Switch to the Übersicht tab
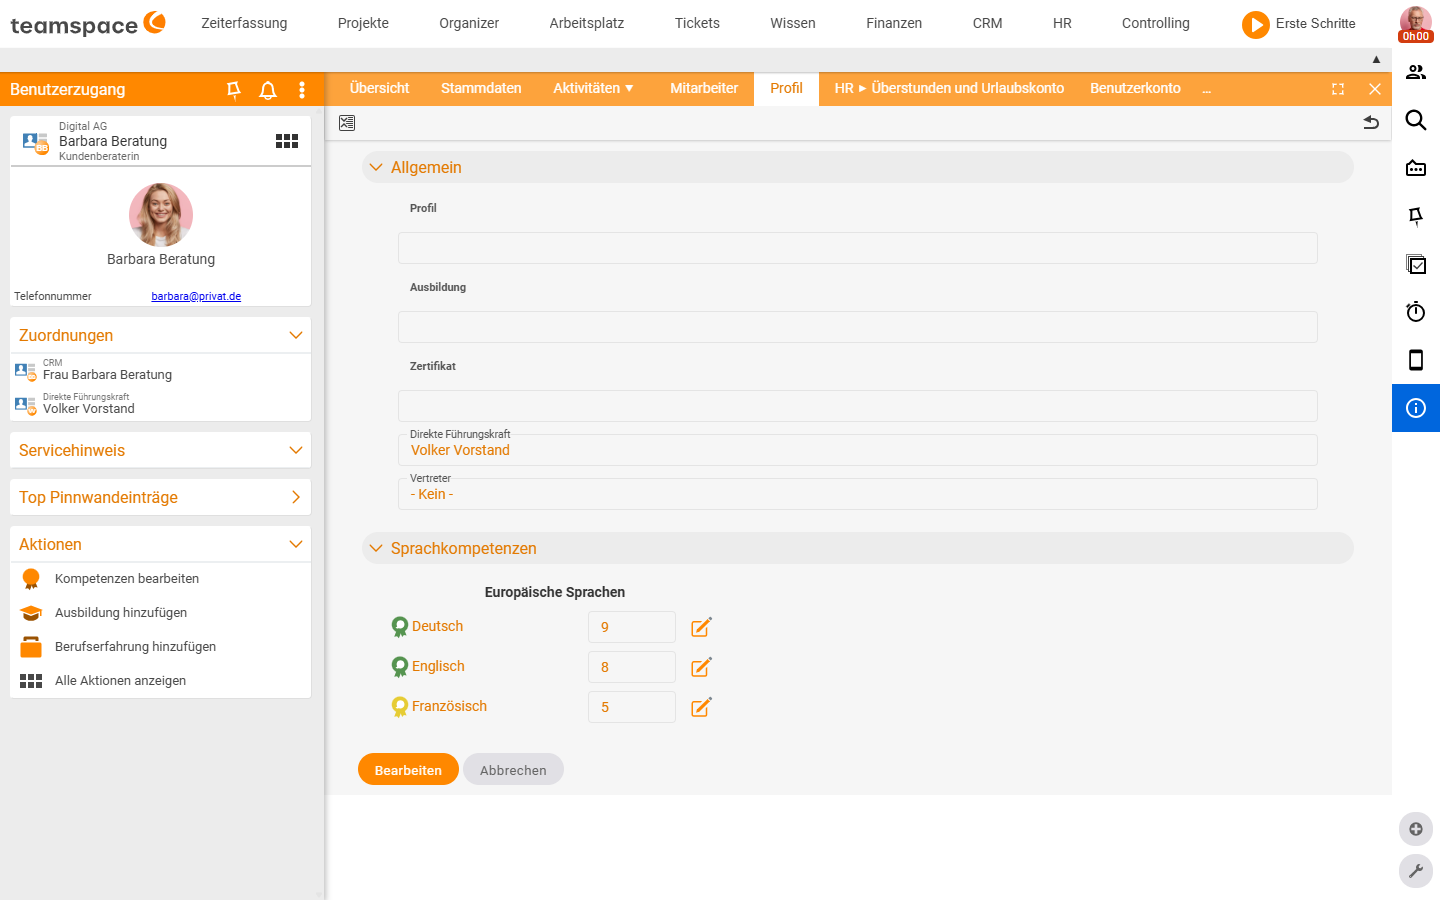The image size is (1440, 900). point(380,88)
